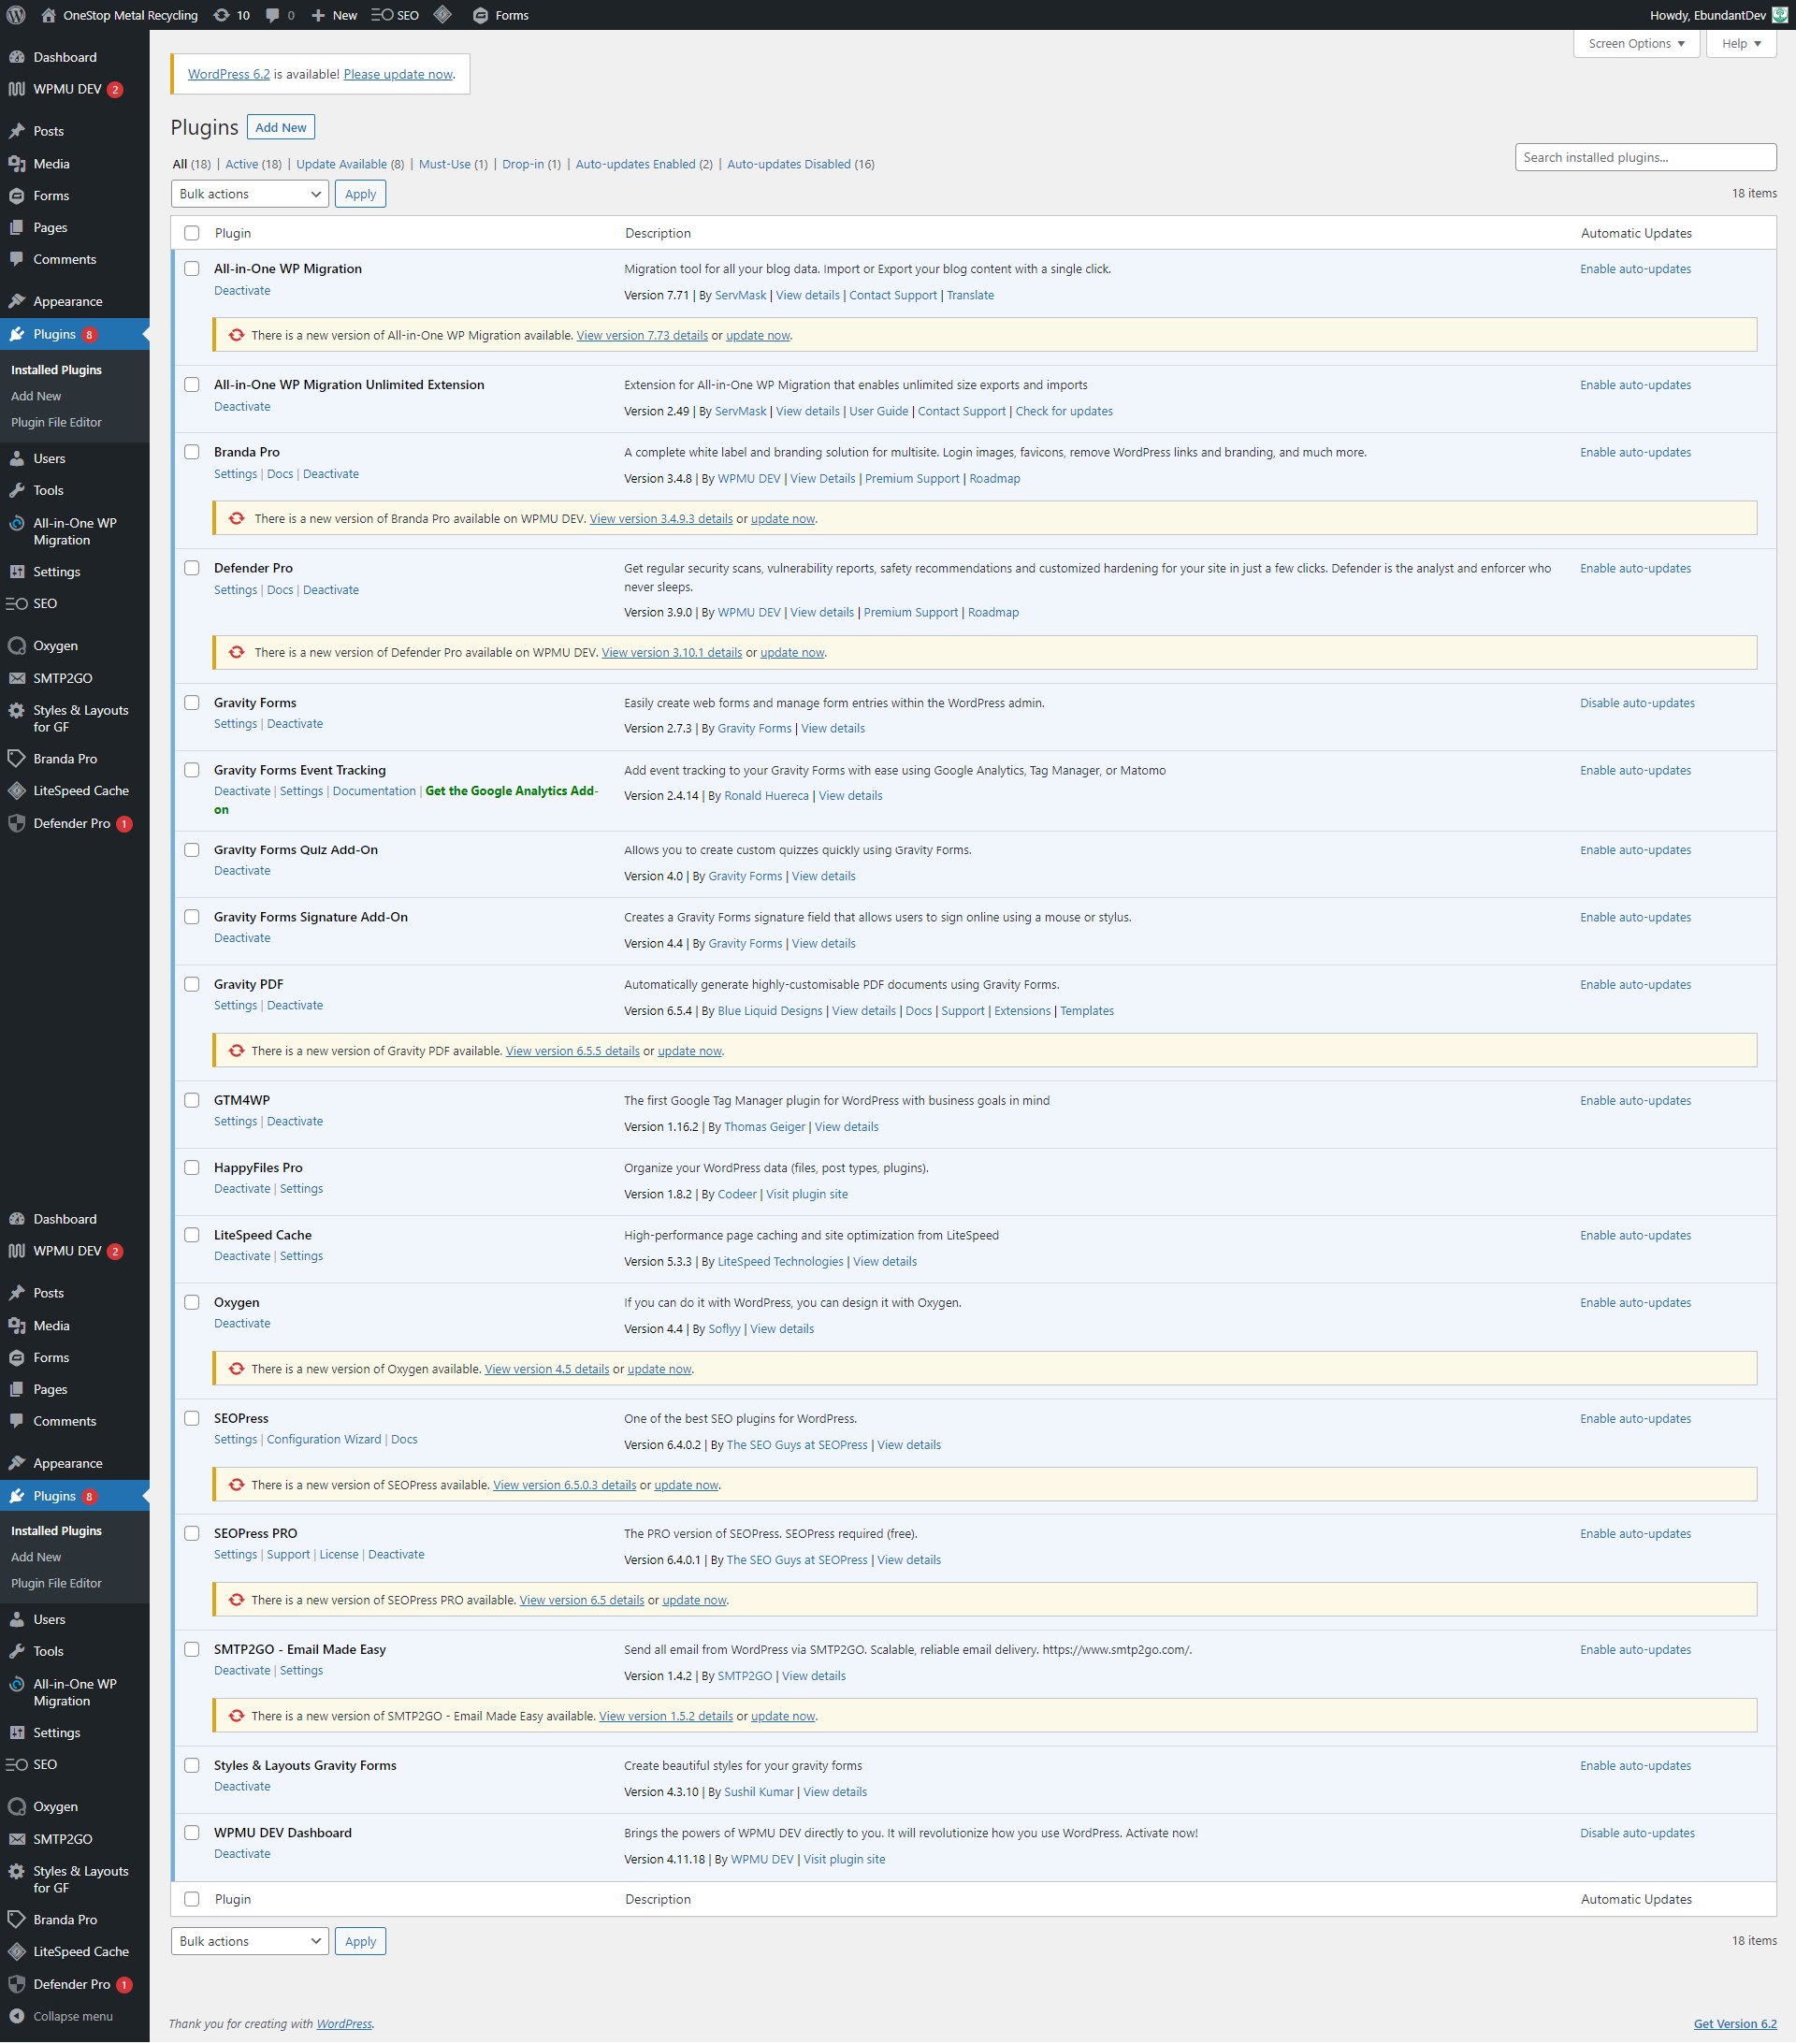The width and height of the screenshot is (1796, 2044).
Task: Open Oxygen from the top sidebar
Action: tap(55, 646)
